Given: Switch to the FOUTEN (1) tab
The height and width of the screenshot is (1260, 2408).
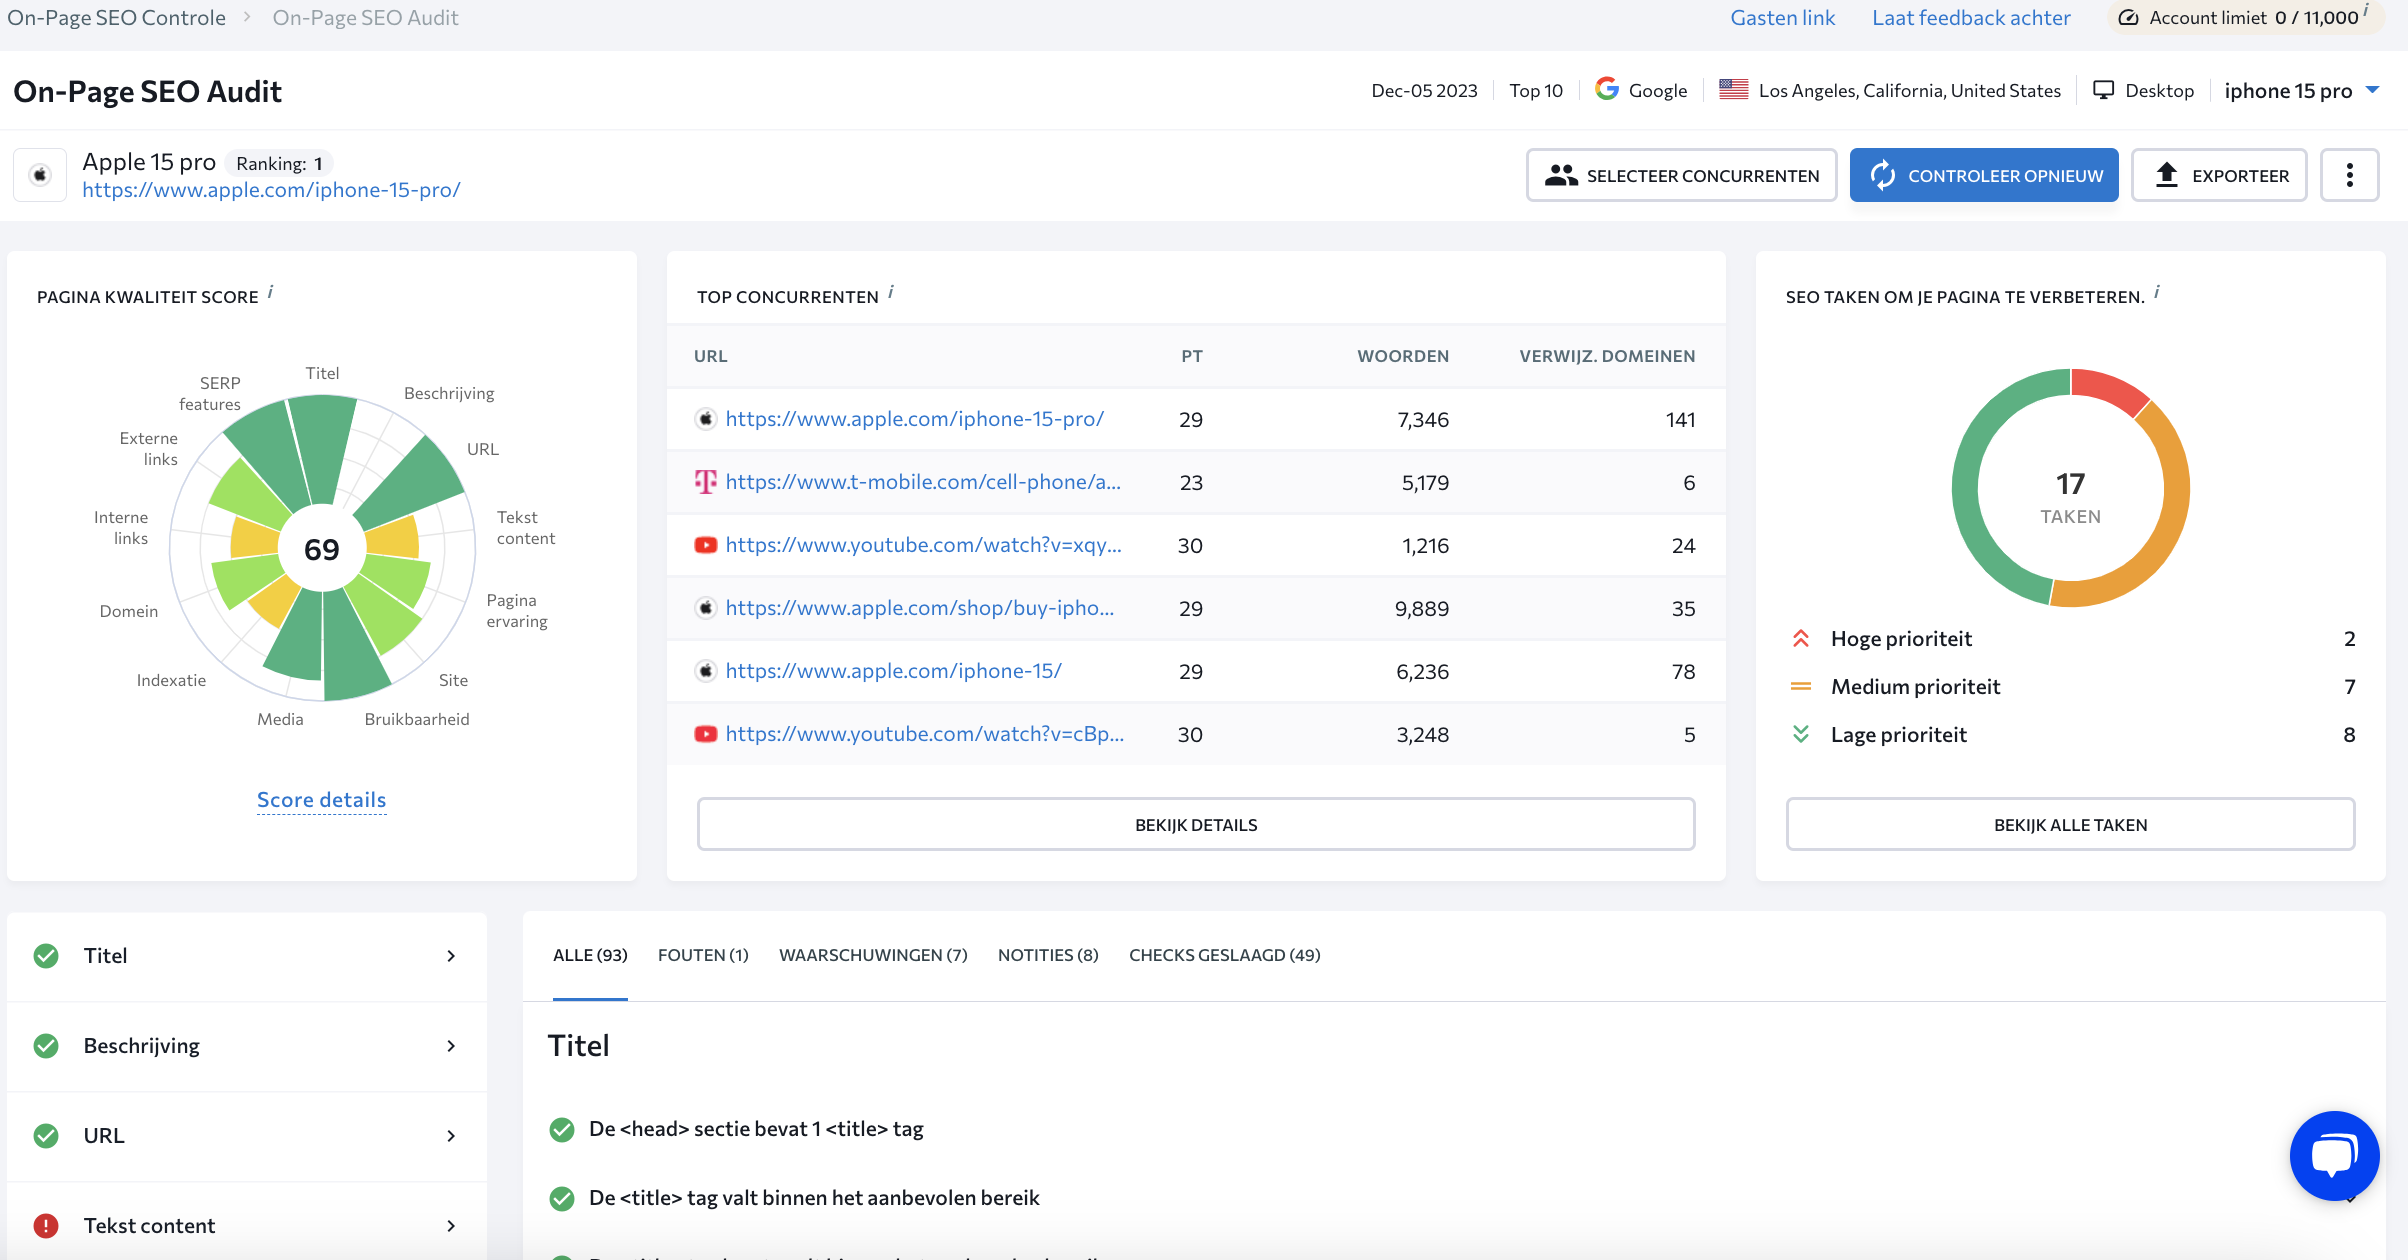Looking at the screenshot, I should point(703,955).
